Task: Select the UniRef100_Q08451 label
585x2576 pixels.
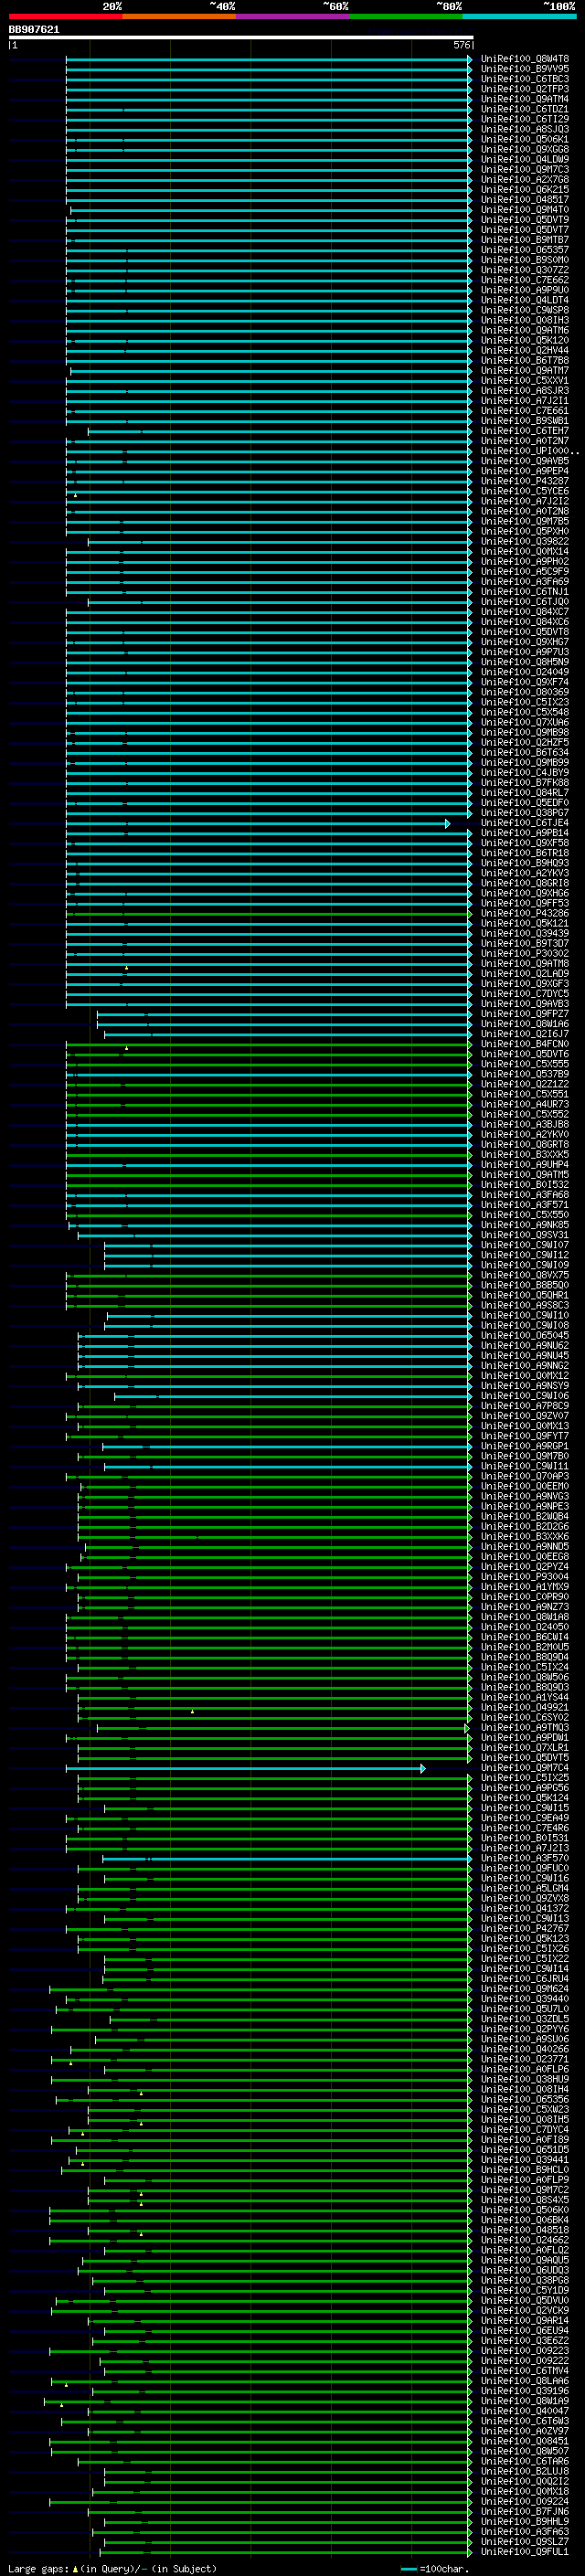Action: coord(525,2441)
